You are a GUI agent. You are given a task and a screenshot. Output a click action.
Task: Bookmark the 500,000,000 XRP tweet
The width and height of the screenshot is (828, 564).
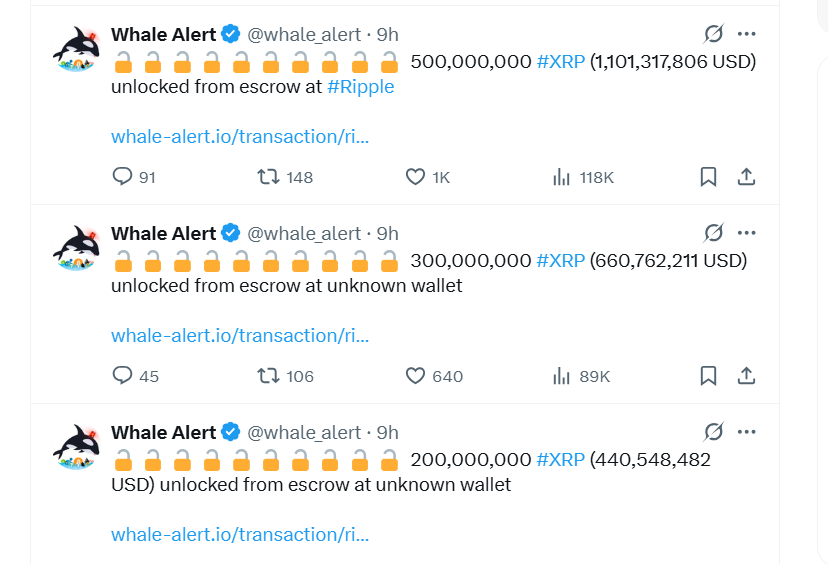(x=708, y=177)
